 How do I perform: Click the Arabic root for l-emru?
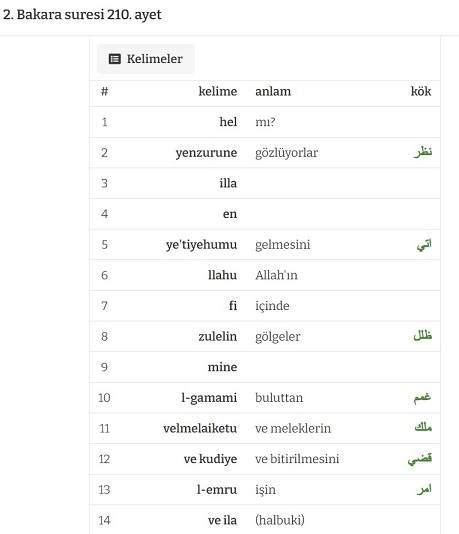pyautogui.click(x=424, y=489)
